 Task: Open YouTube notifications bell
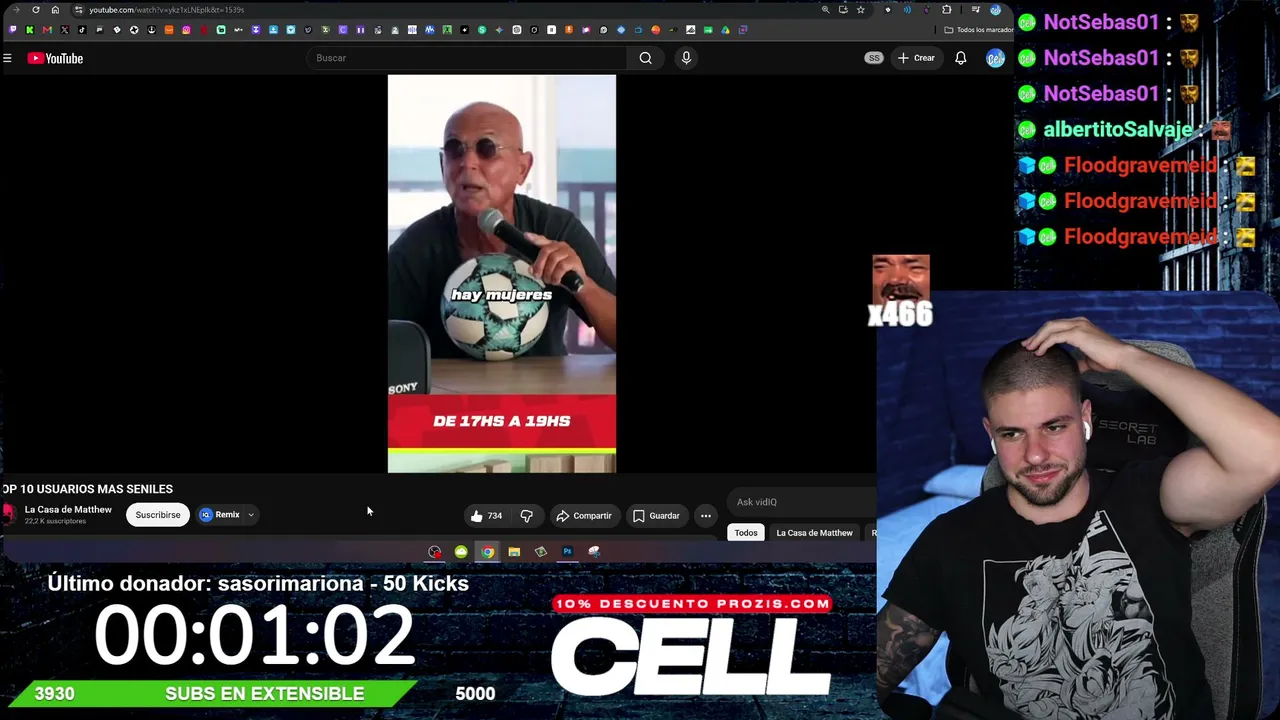(960, 58)
